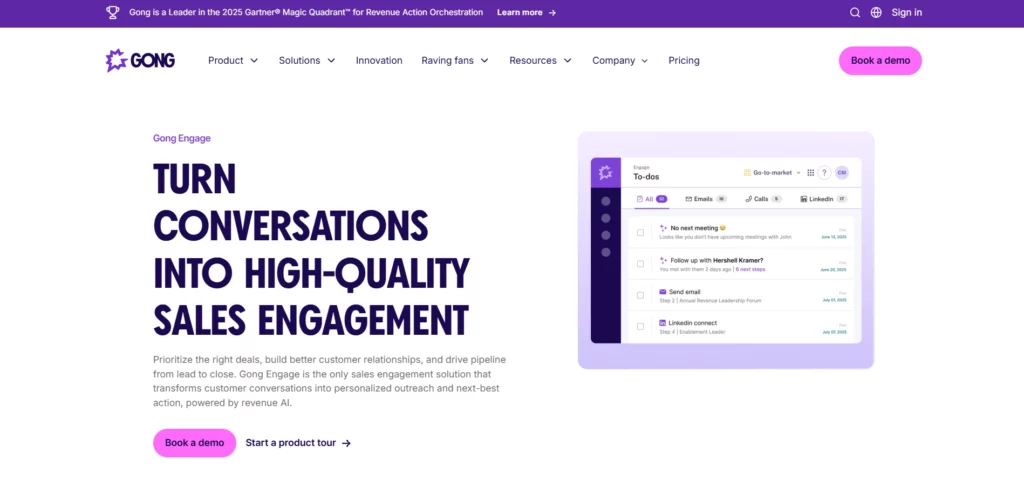This screenshot has height=493, width=1024.
Task: Click the pink Book a demo button in the header
Action: point(880,61)
